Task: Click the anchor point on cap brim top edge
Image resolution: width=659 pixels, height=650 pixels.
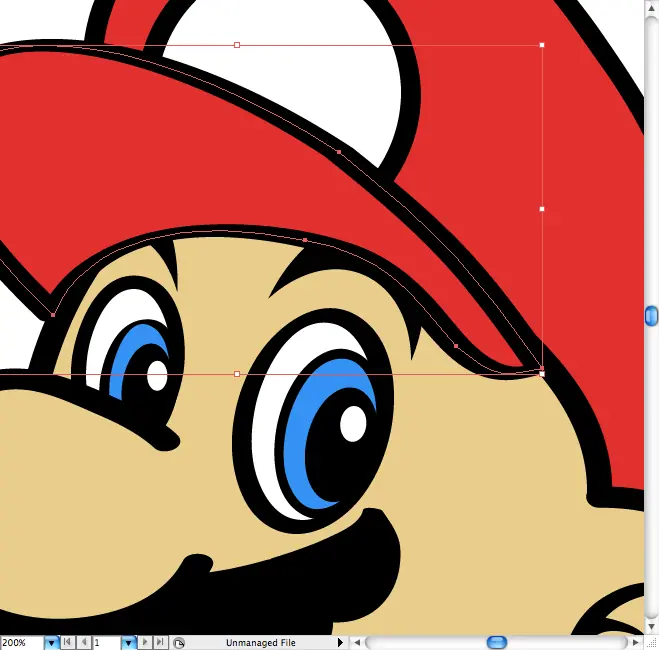Action: point(339,152)
